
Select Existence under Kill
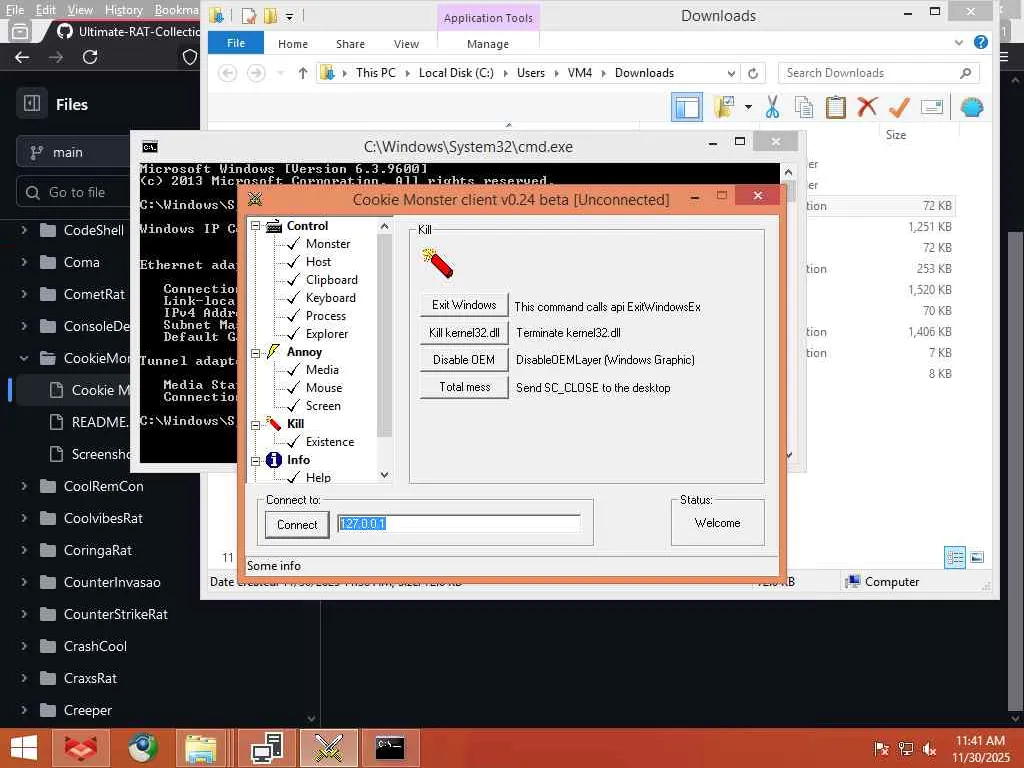point(330,442)
